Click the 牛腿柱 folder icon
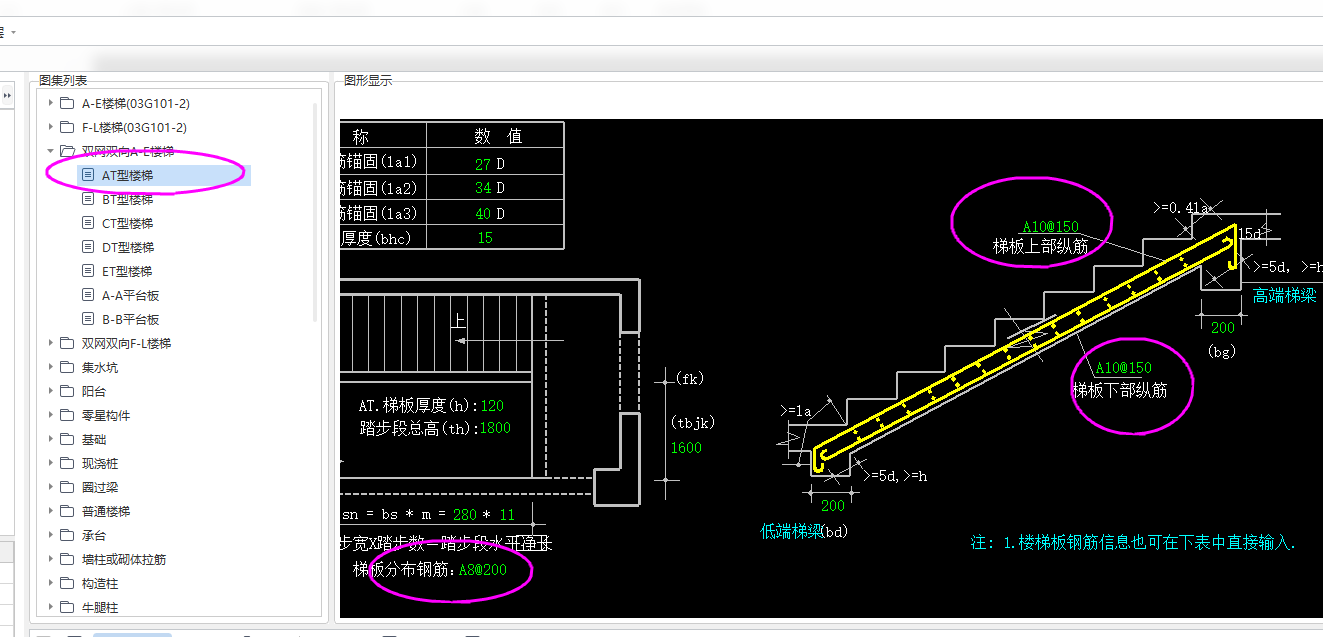The image size is (1323, 637). click(x=67, y=607)
